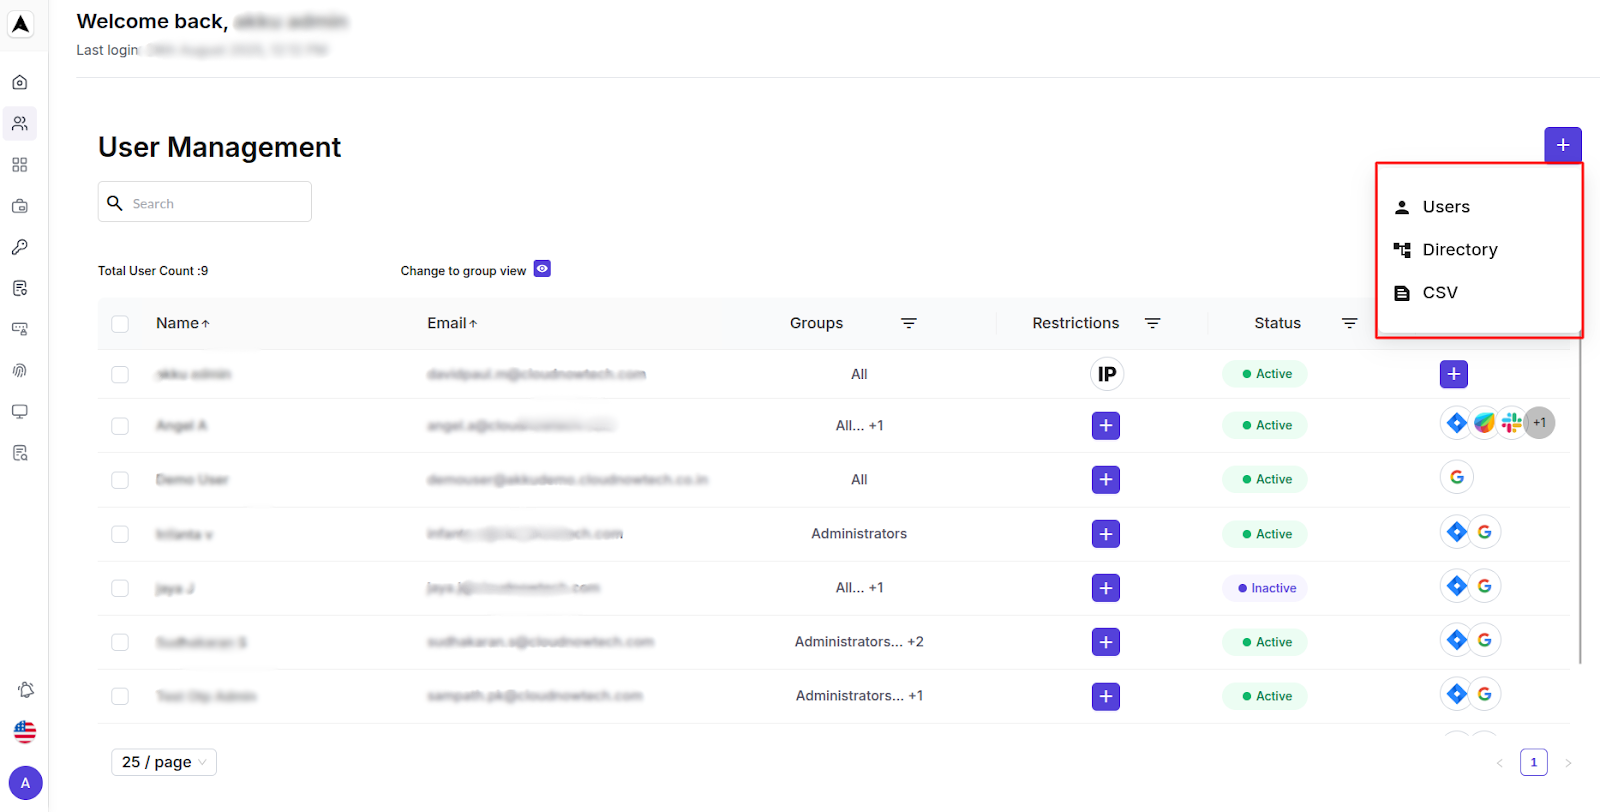Open the fingerprint sidebar icon
Screen dimensions: 1600x812
tap(20, 370)
